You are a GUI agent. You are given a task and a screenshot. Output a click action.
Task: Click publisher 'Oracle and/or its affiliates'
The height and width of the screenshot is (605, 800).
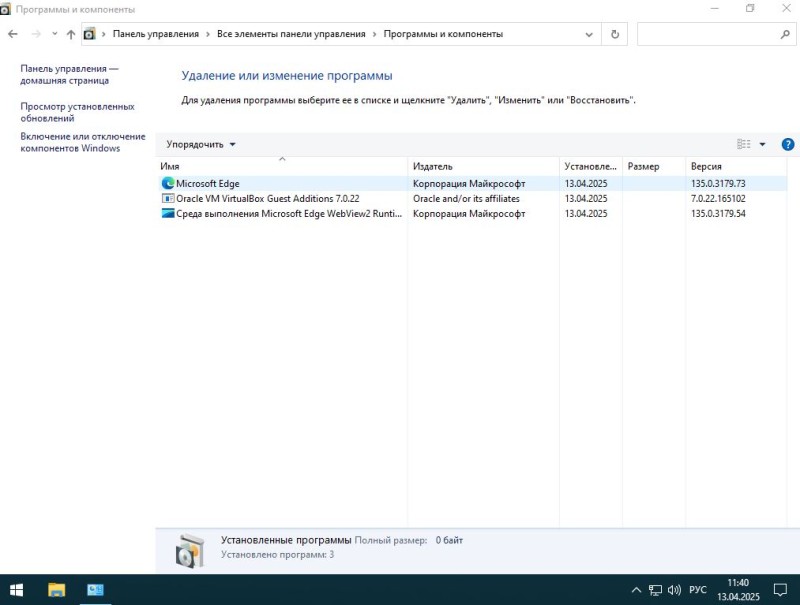pyautogui.click(x=466, y=198)
